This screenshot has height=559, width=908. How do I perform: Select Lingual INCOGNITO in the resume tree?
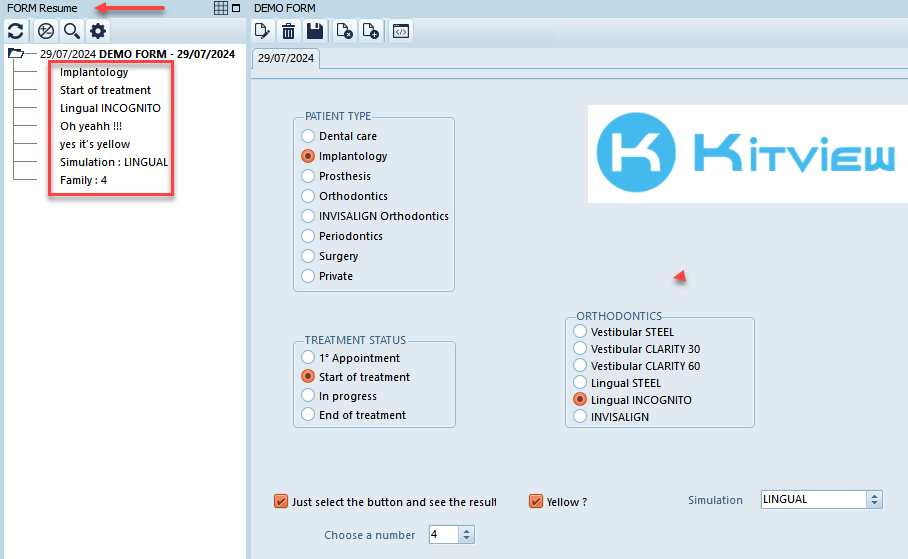[110, 108]
